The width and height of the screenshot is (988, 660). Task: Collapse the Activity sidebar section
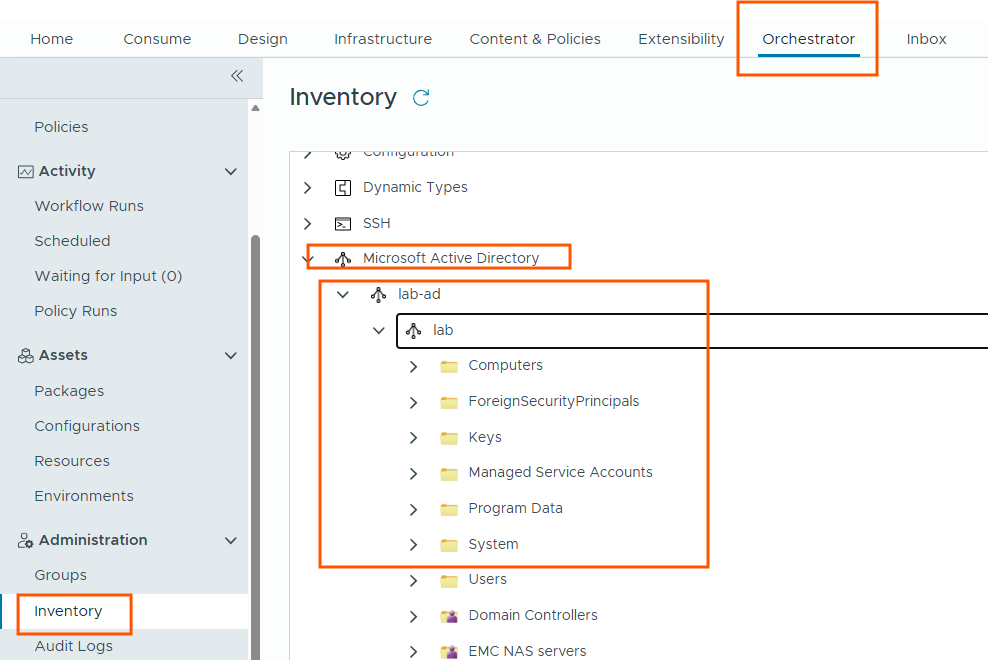click(231, 172)
